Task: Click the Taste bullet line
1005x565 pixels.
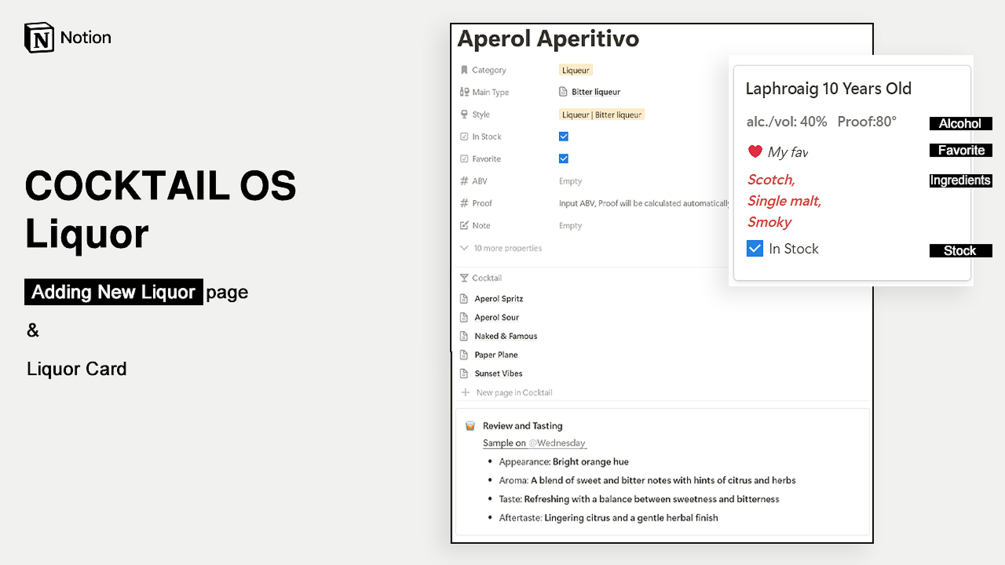Action: click(639, 499)
